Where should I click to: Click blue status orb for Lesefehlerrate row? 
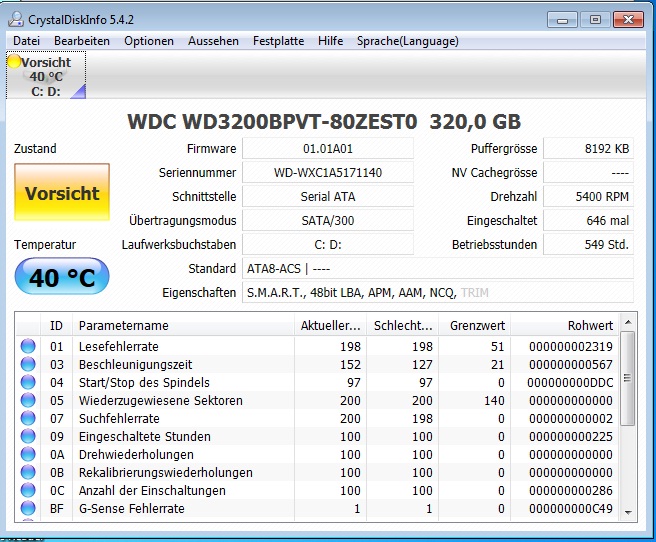coord(28,346)
